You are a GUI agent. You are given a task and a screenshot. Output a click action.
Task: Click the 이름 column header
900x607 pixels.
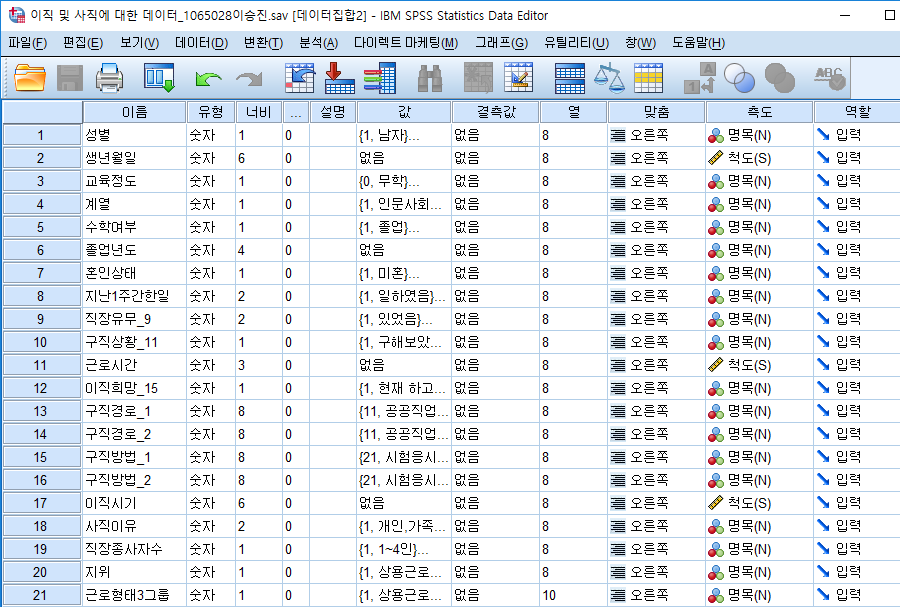tap(134, 111)
